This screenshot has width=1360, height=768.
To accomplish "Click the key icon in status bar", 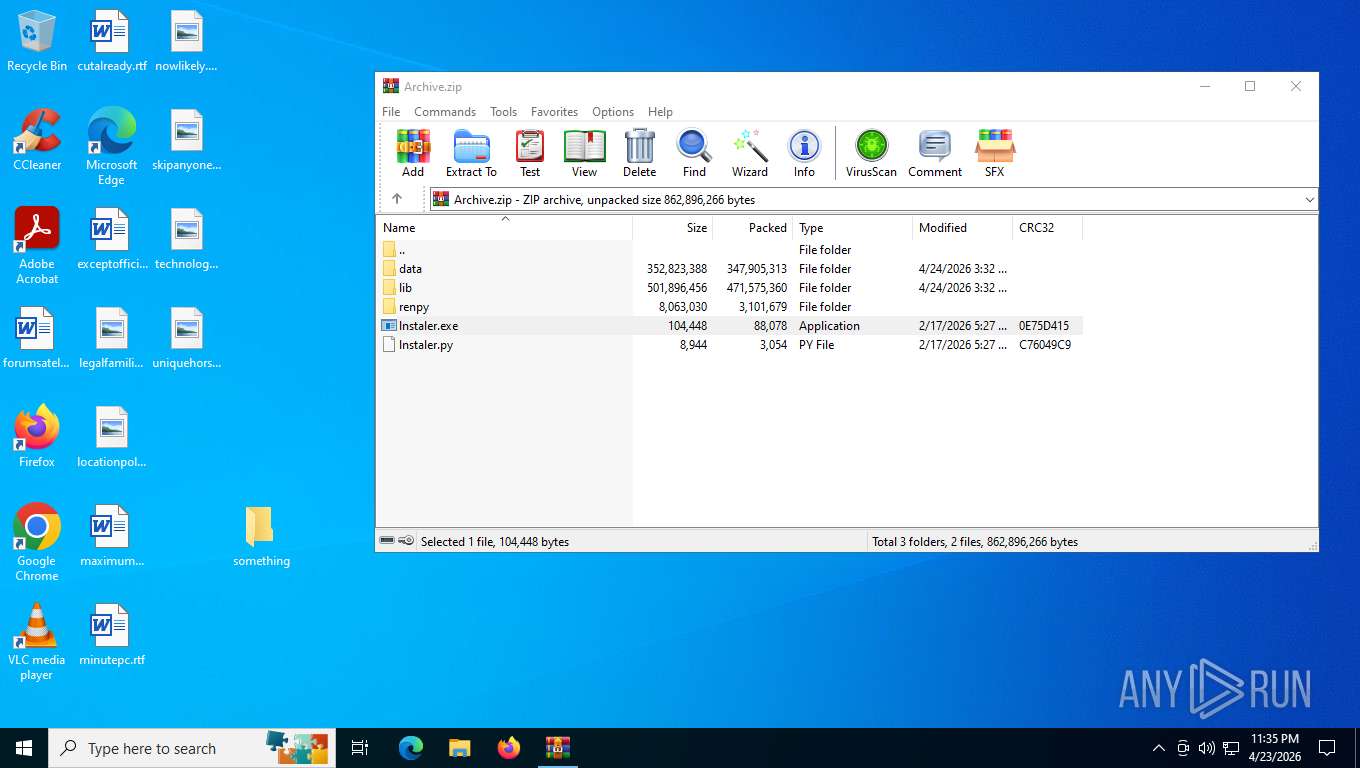I will [x=406, y=541].
